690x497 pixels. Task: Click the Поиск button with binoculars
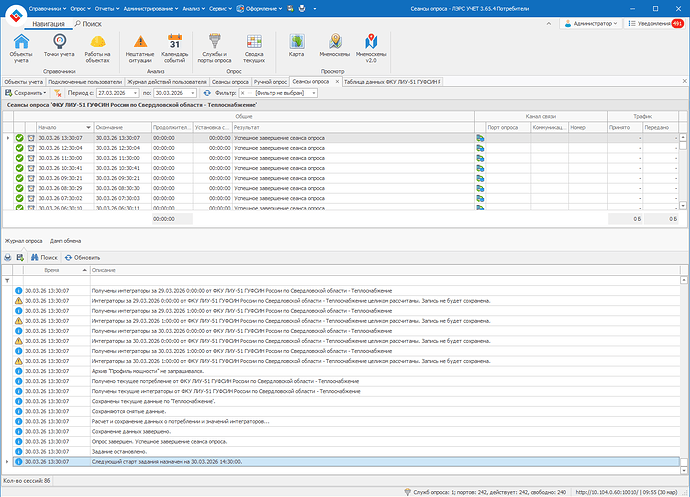click(x=44, y=258)
